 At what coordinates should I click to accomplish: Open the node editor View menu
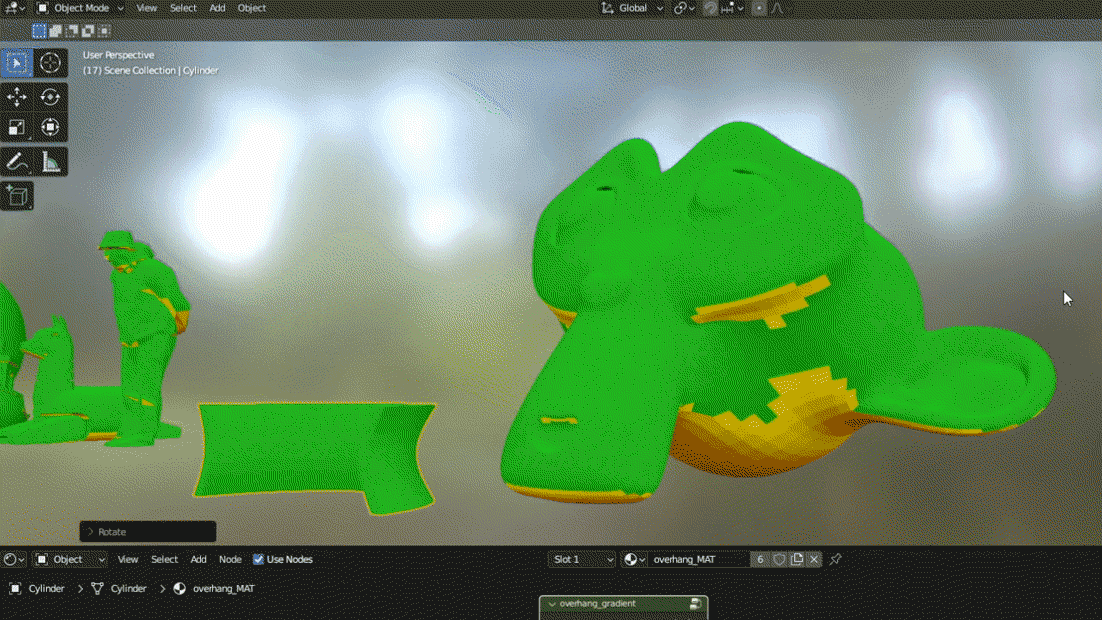click(x=128, y=560)
